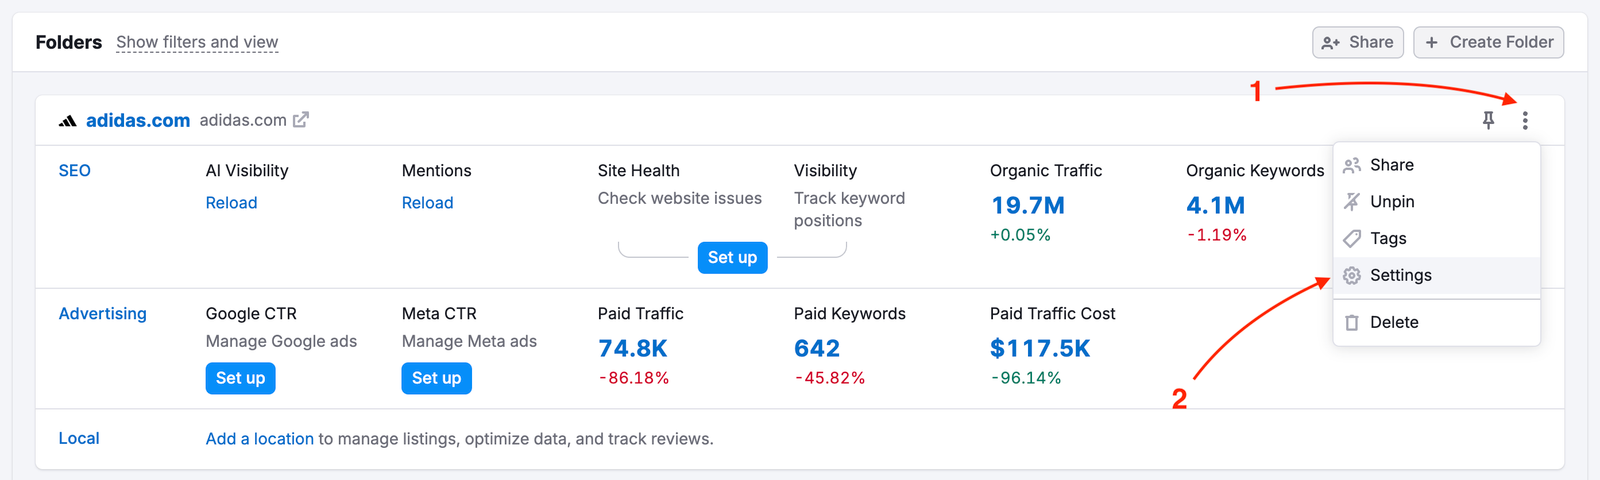Open Settings from the dropdown menu

click(1400, 275)
